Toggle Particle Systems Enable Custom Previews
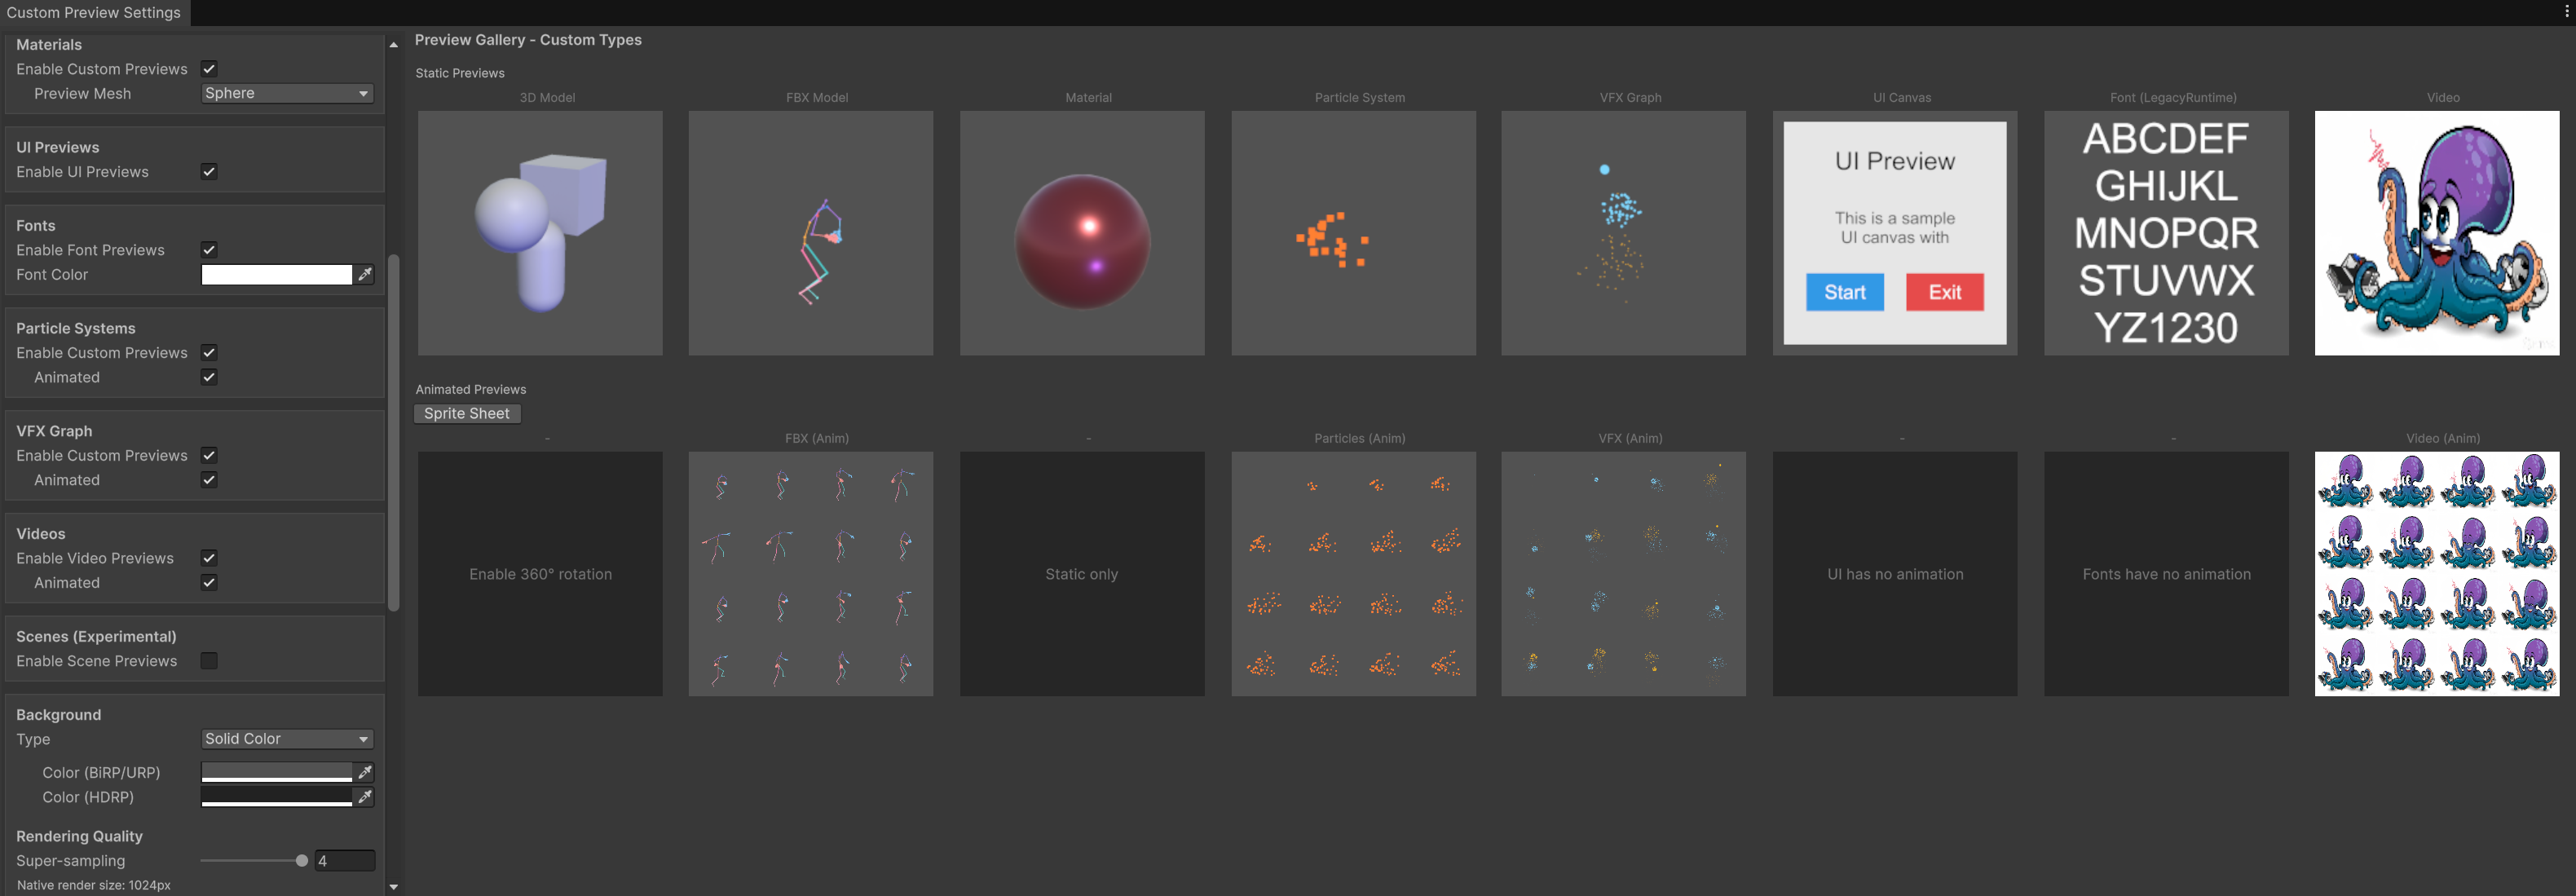The image size is (2576, 896). tap(209, 353)
